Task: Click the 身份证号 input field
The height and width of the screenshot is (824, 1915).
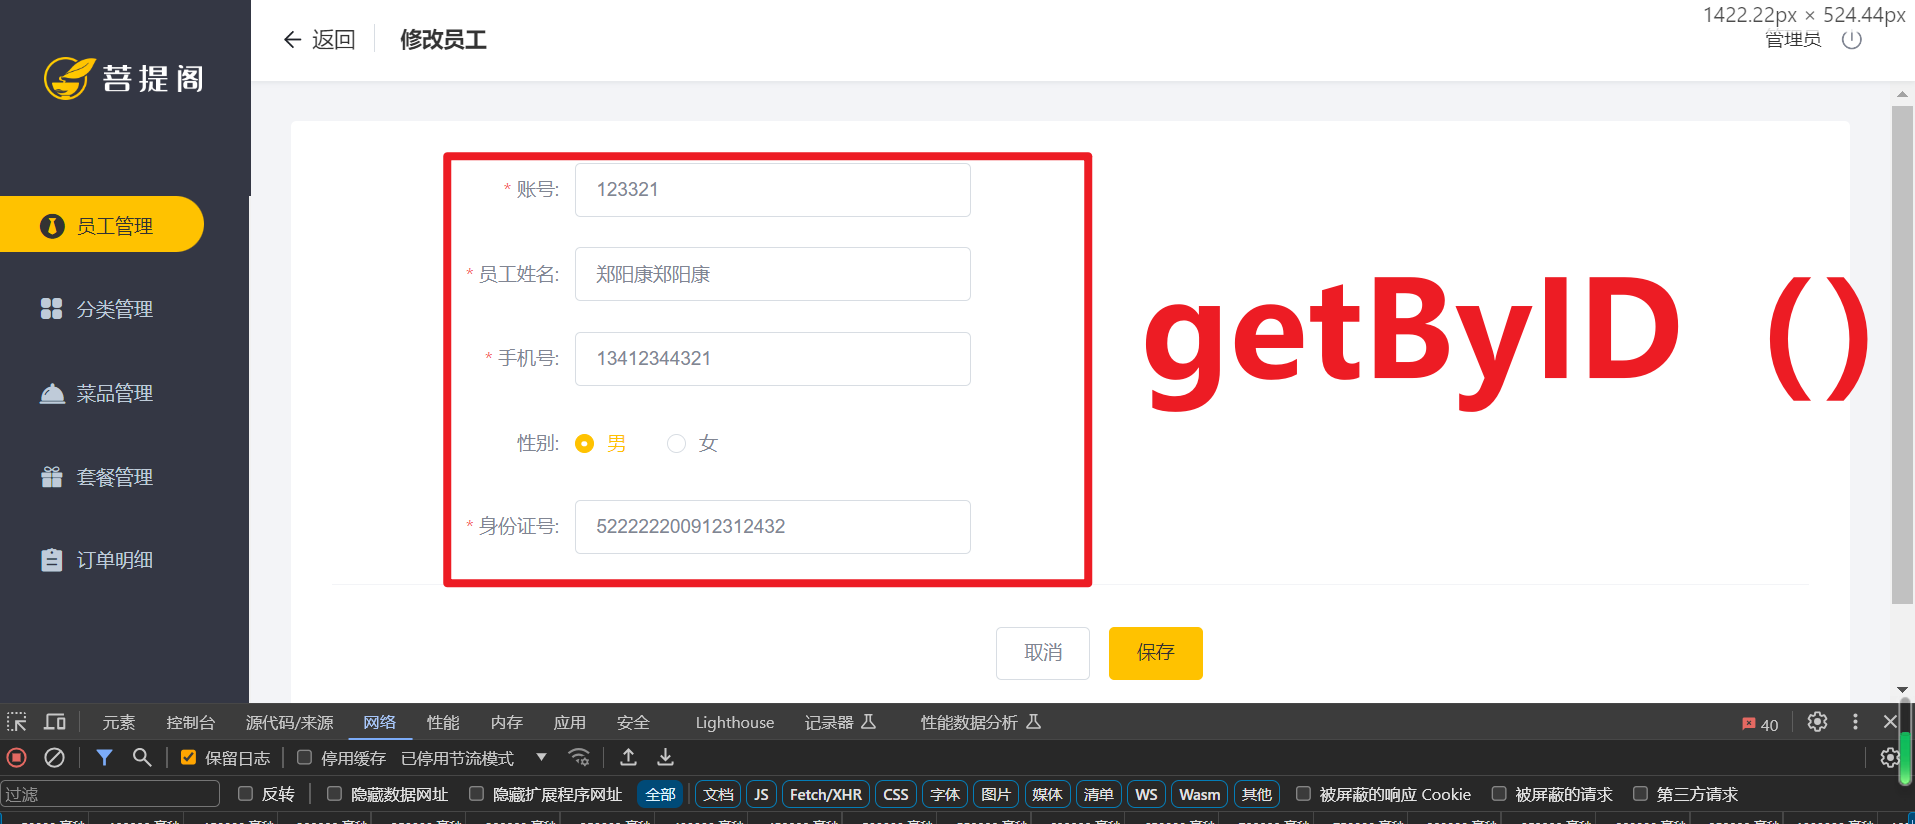Action: click(x=772, y=526)
